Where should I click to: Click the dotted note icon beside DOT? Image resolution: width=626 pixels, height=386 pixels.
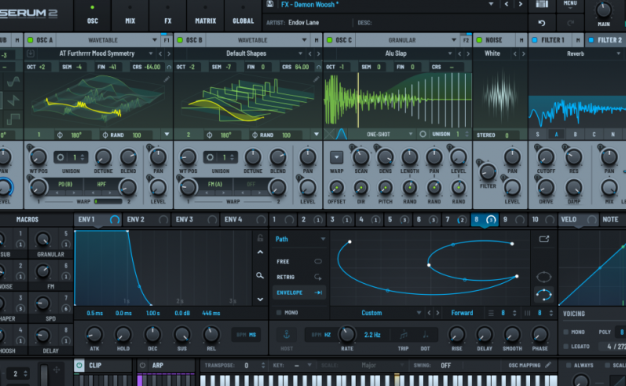(425, 335)
